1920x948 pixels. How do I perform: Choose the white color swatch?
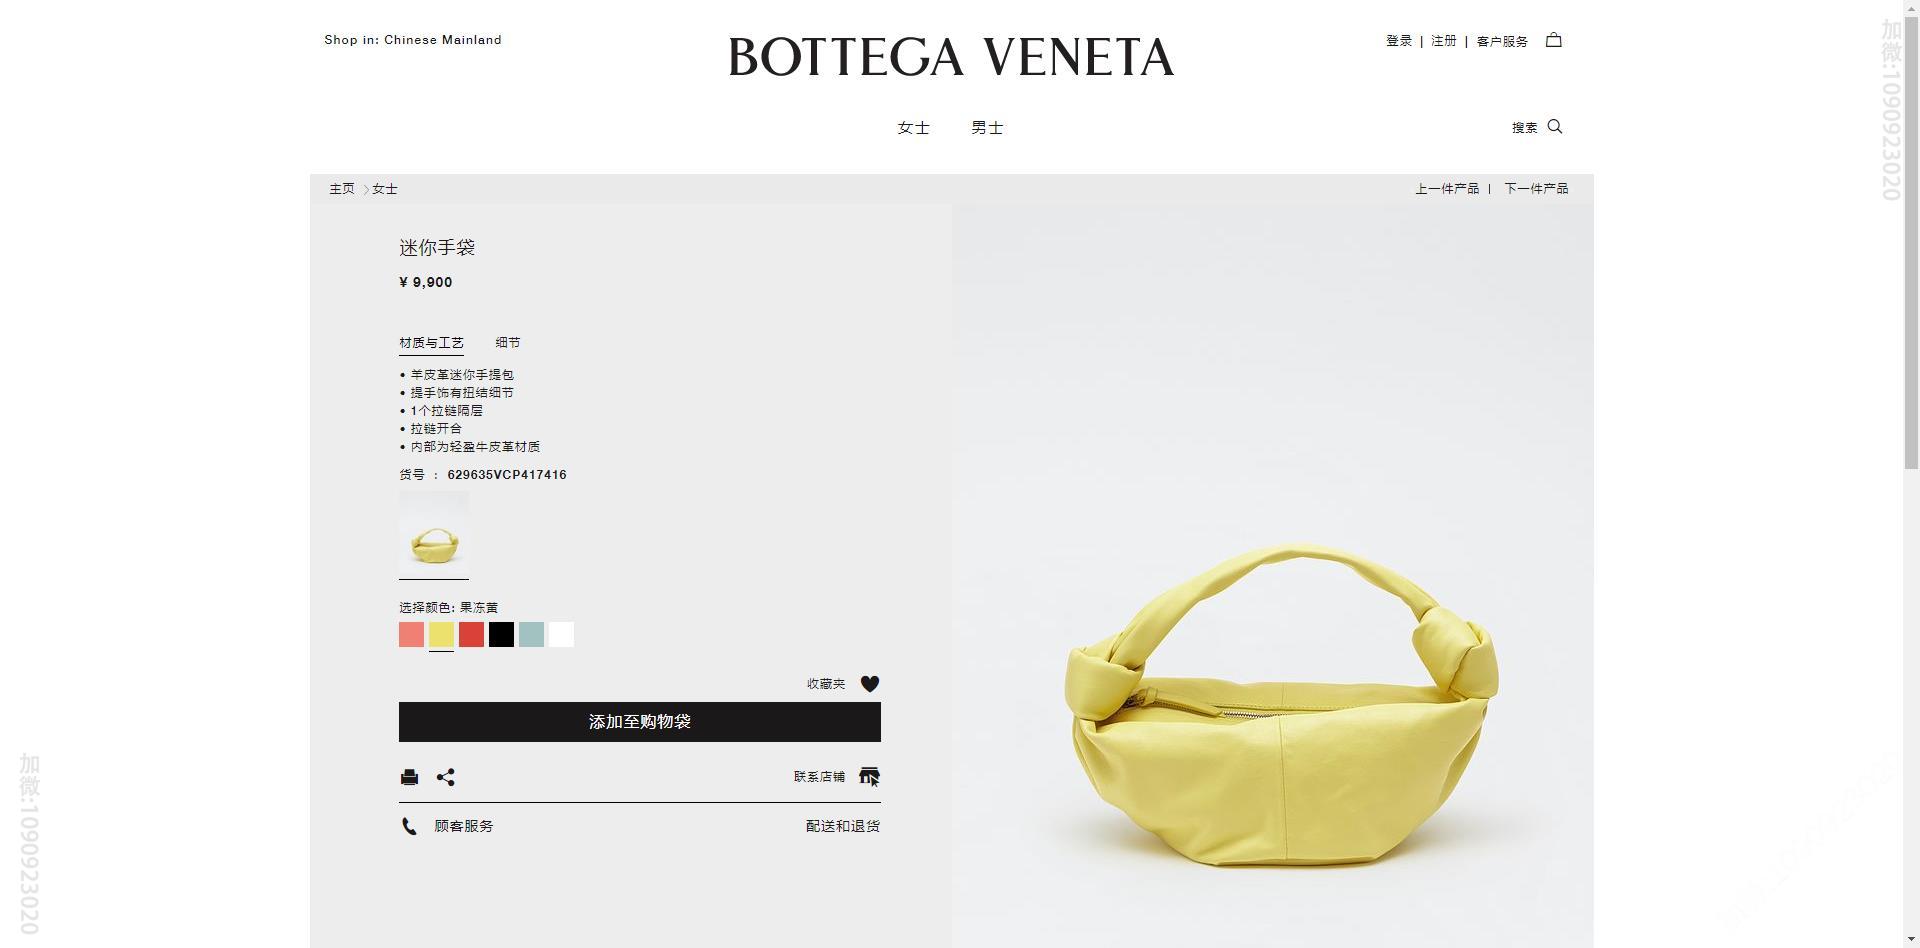(x=561, y=634)
